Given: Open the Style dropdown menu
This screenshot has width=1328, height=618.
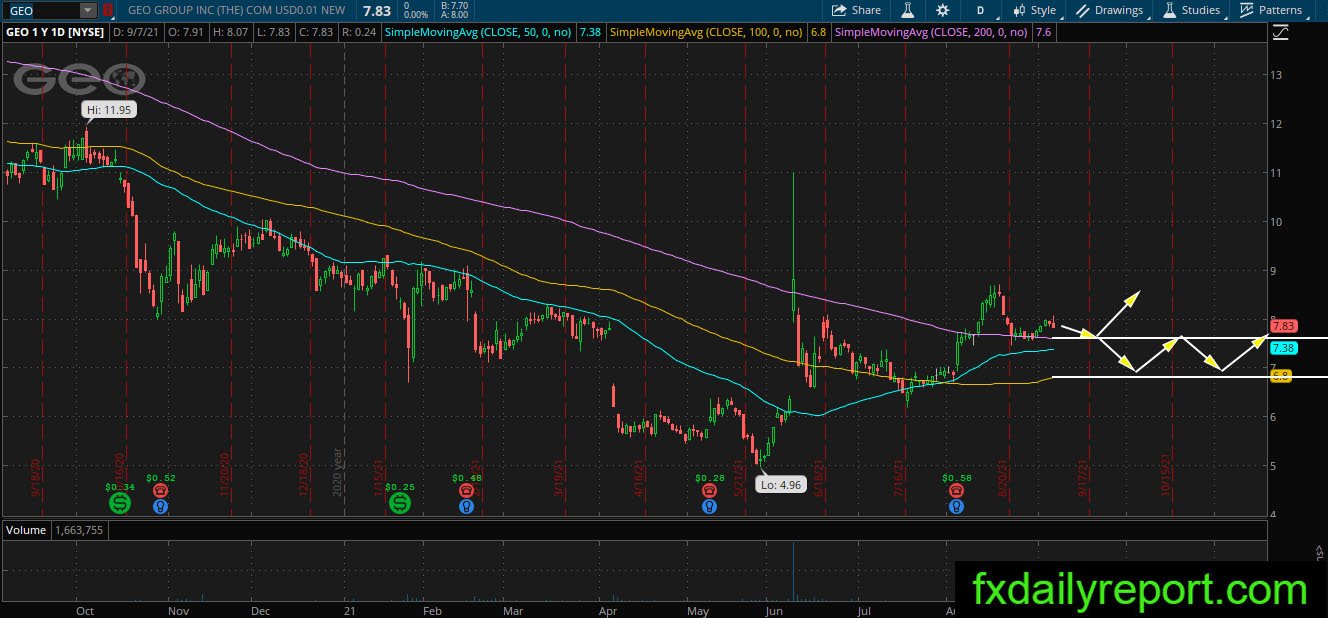Looking at the screenshot, I should (1034, 10).
